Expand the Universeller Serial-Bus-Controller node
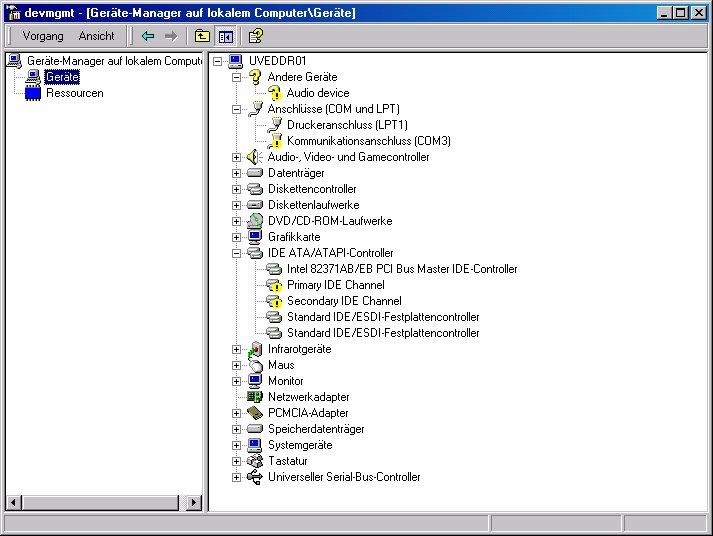This screenshot has height=536, width=713. [237, 477]
